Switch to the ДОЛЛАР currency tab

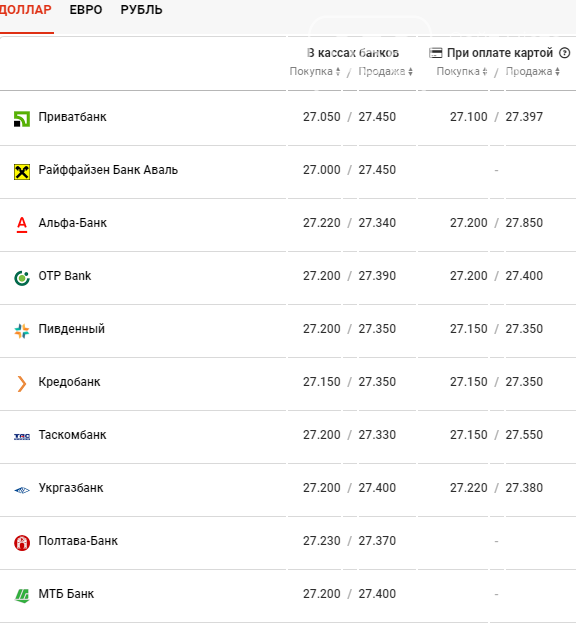[x=25, y=10]
